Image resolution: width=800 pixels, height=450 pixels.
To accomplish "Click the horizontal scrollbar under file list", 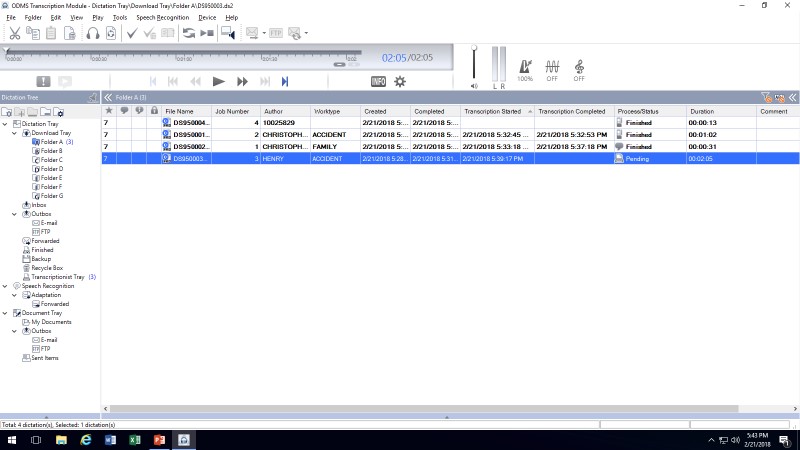I will (424, 409).
